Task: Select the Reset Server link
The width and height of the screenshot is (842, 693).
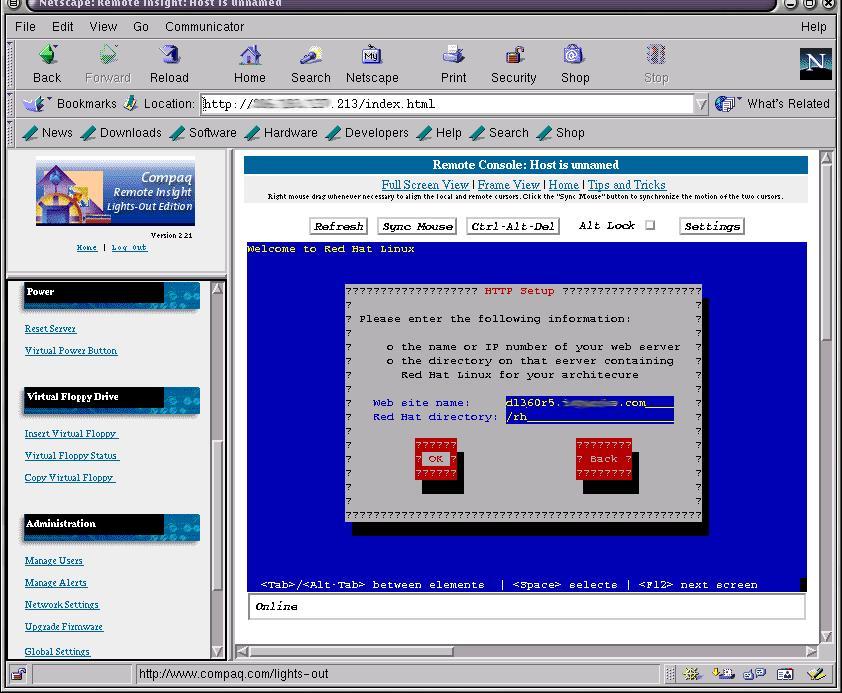Action: [50, 328]
